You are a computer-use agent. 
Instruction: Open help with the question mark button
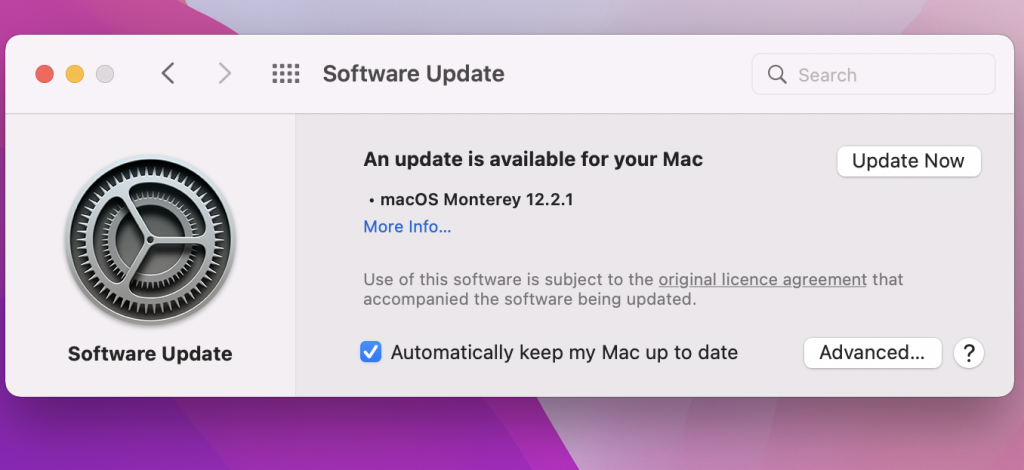click(x=968, y=353)
